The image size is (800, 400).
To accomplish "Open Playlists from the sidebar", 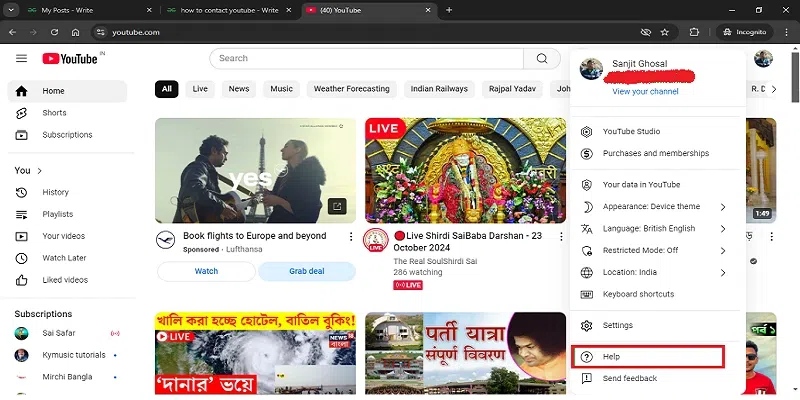I will coord(67,214).
